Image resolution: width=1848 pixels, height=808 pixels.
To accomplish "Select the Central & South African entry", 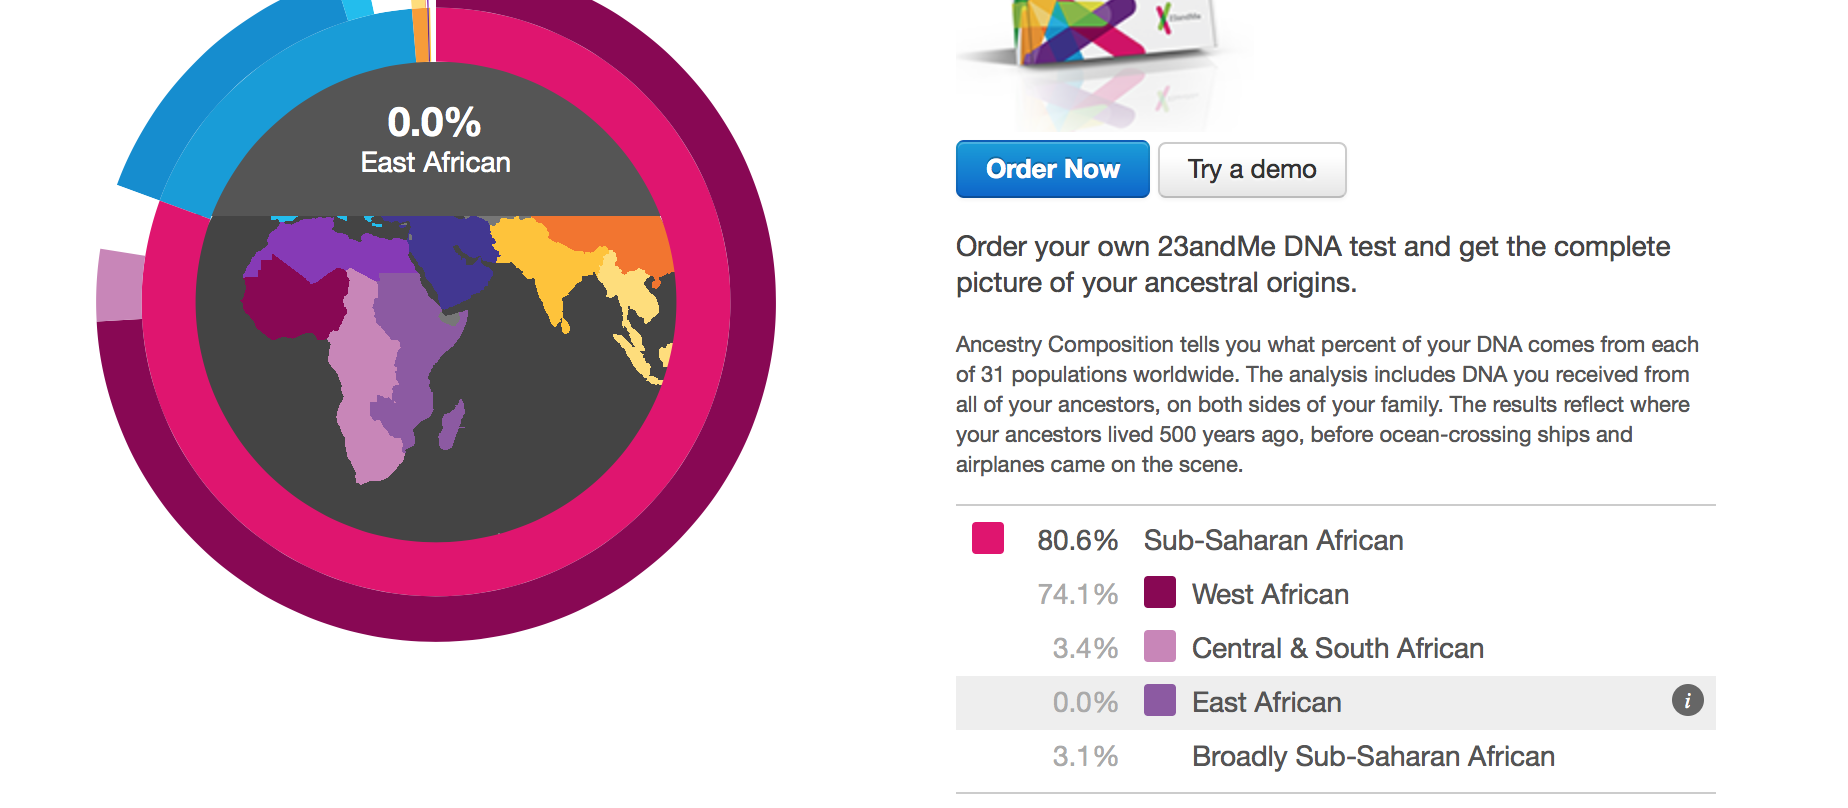I will (1336, 648).
